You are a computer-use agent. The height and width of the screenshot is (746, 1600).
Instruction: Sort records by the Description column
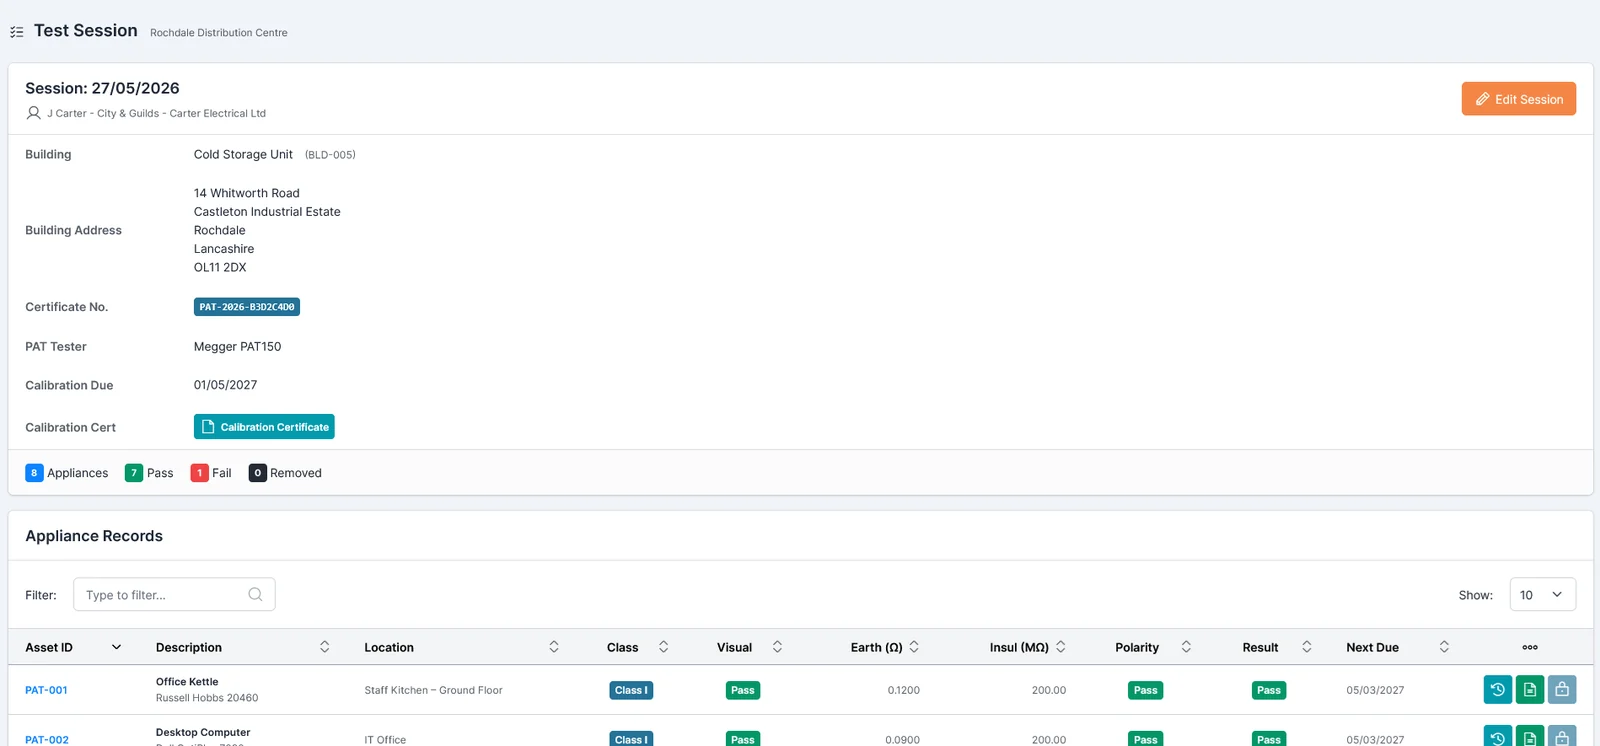324,648
